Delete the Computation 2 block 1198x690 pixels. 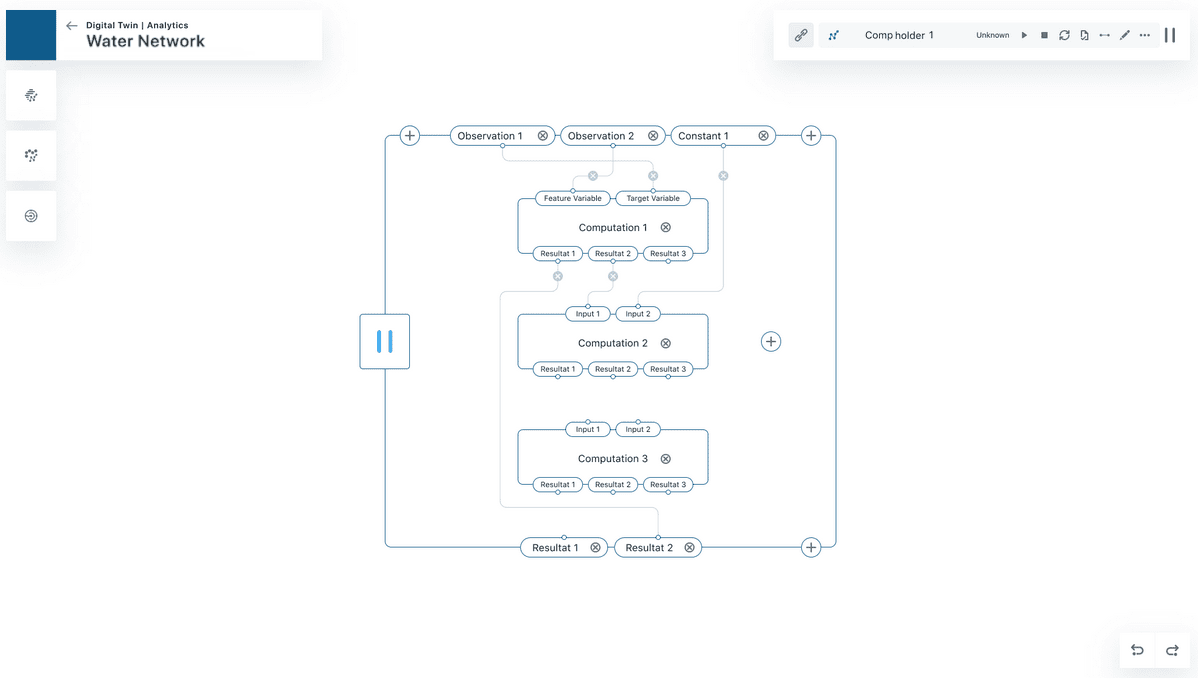point(666,343)
